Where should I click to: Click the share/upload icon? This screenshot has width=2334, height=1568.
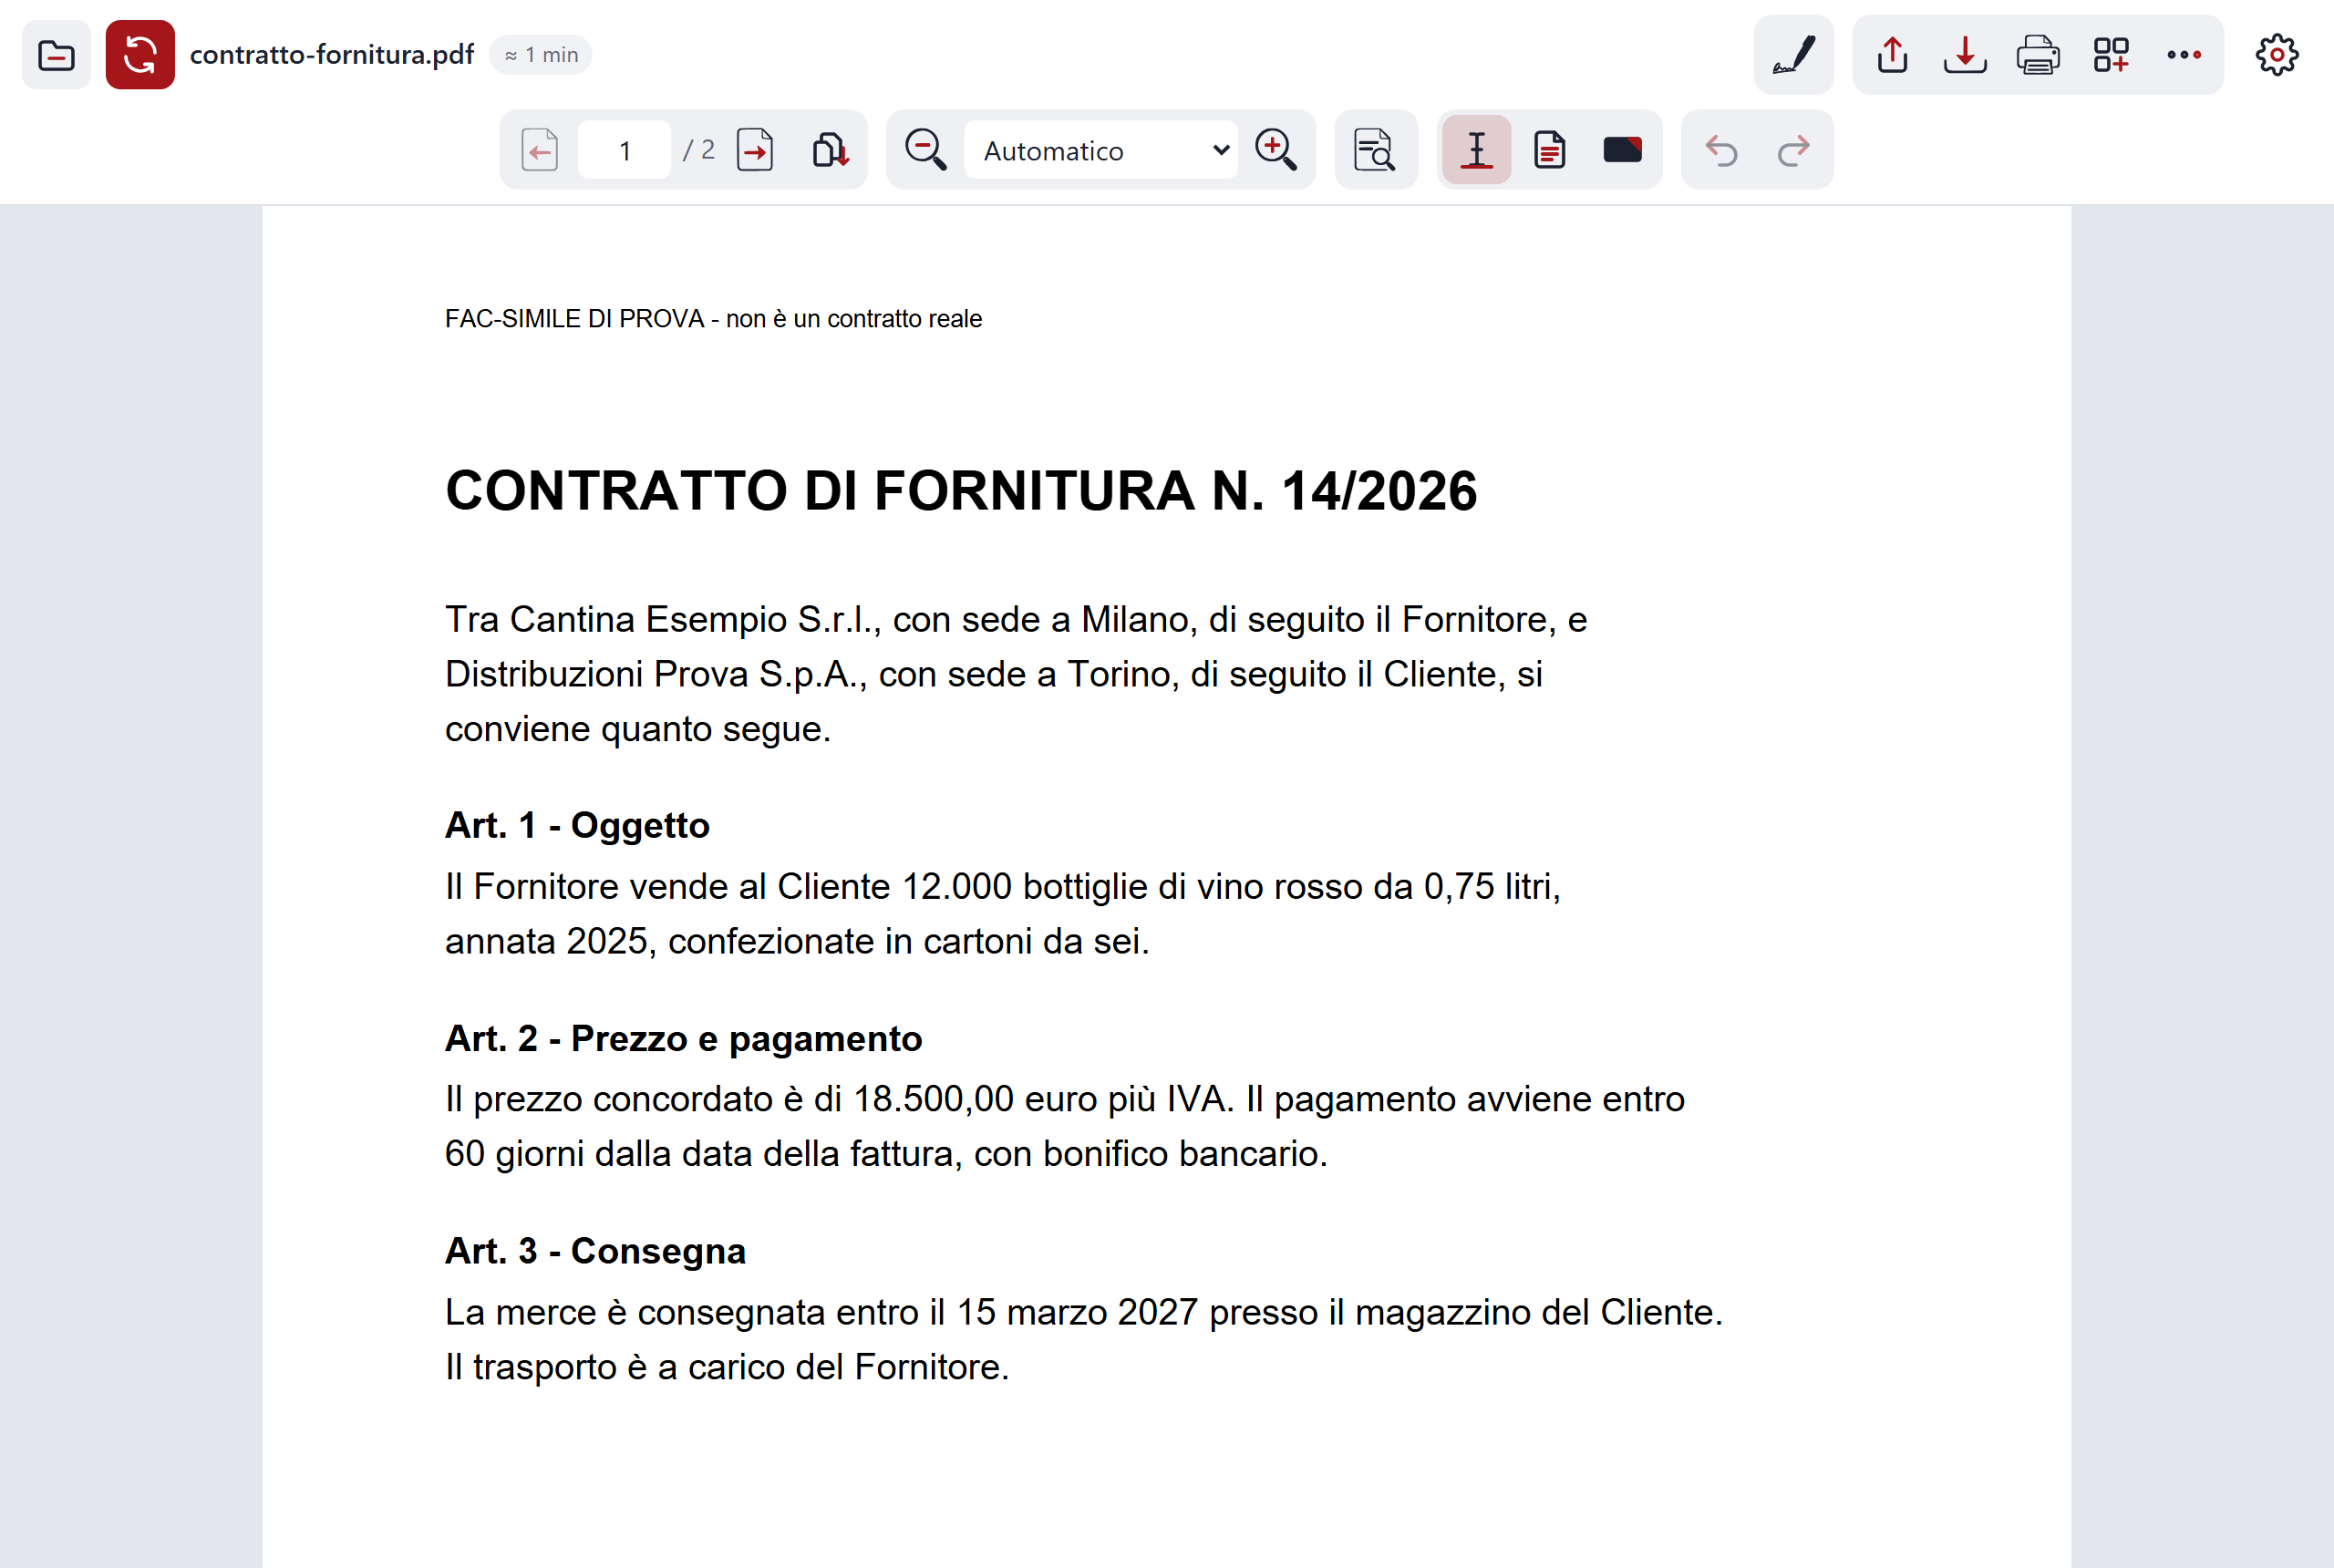coord(1892,55)
